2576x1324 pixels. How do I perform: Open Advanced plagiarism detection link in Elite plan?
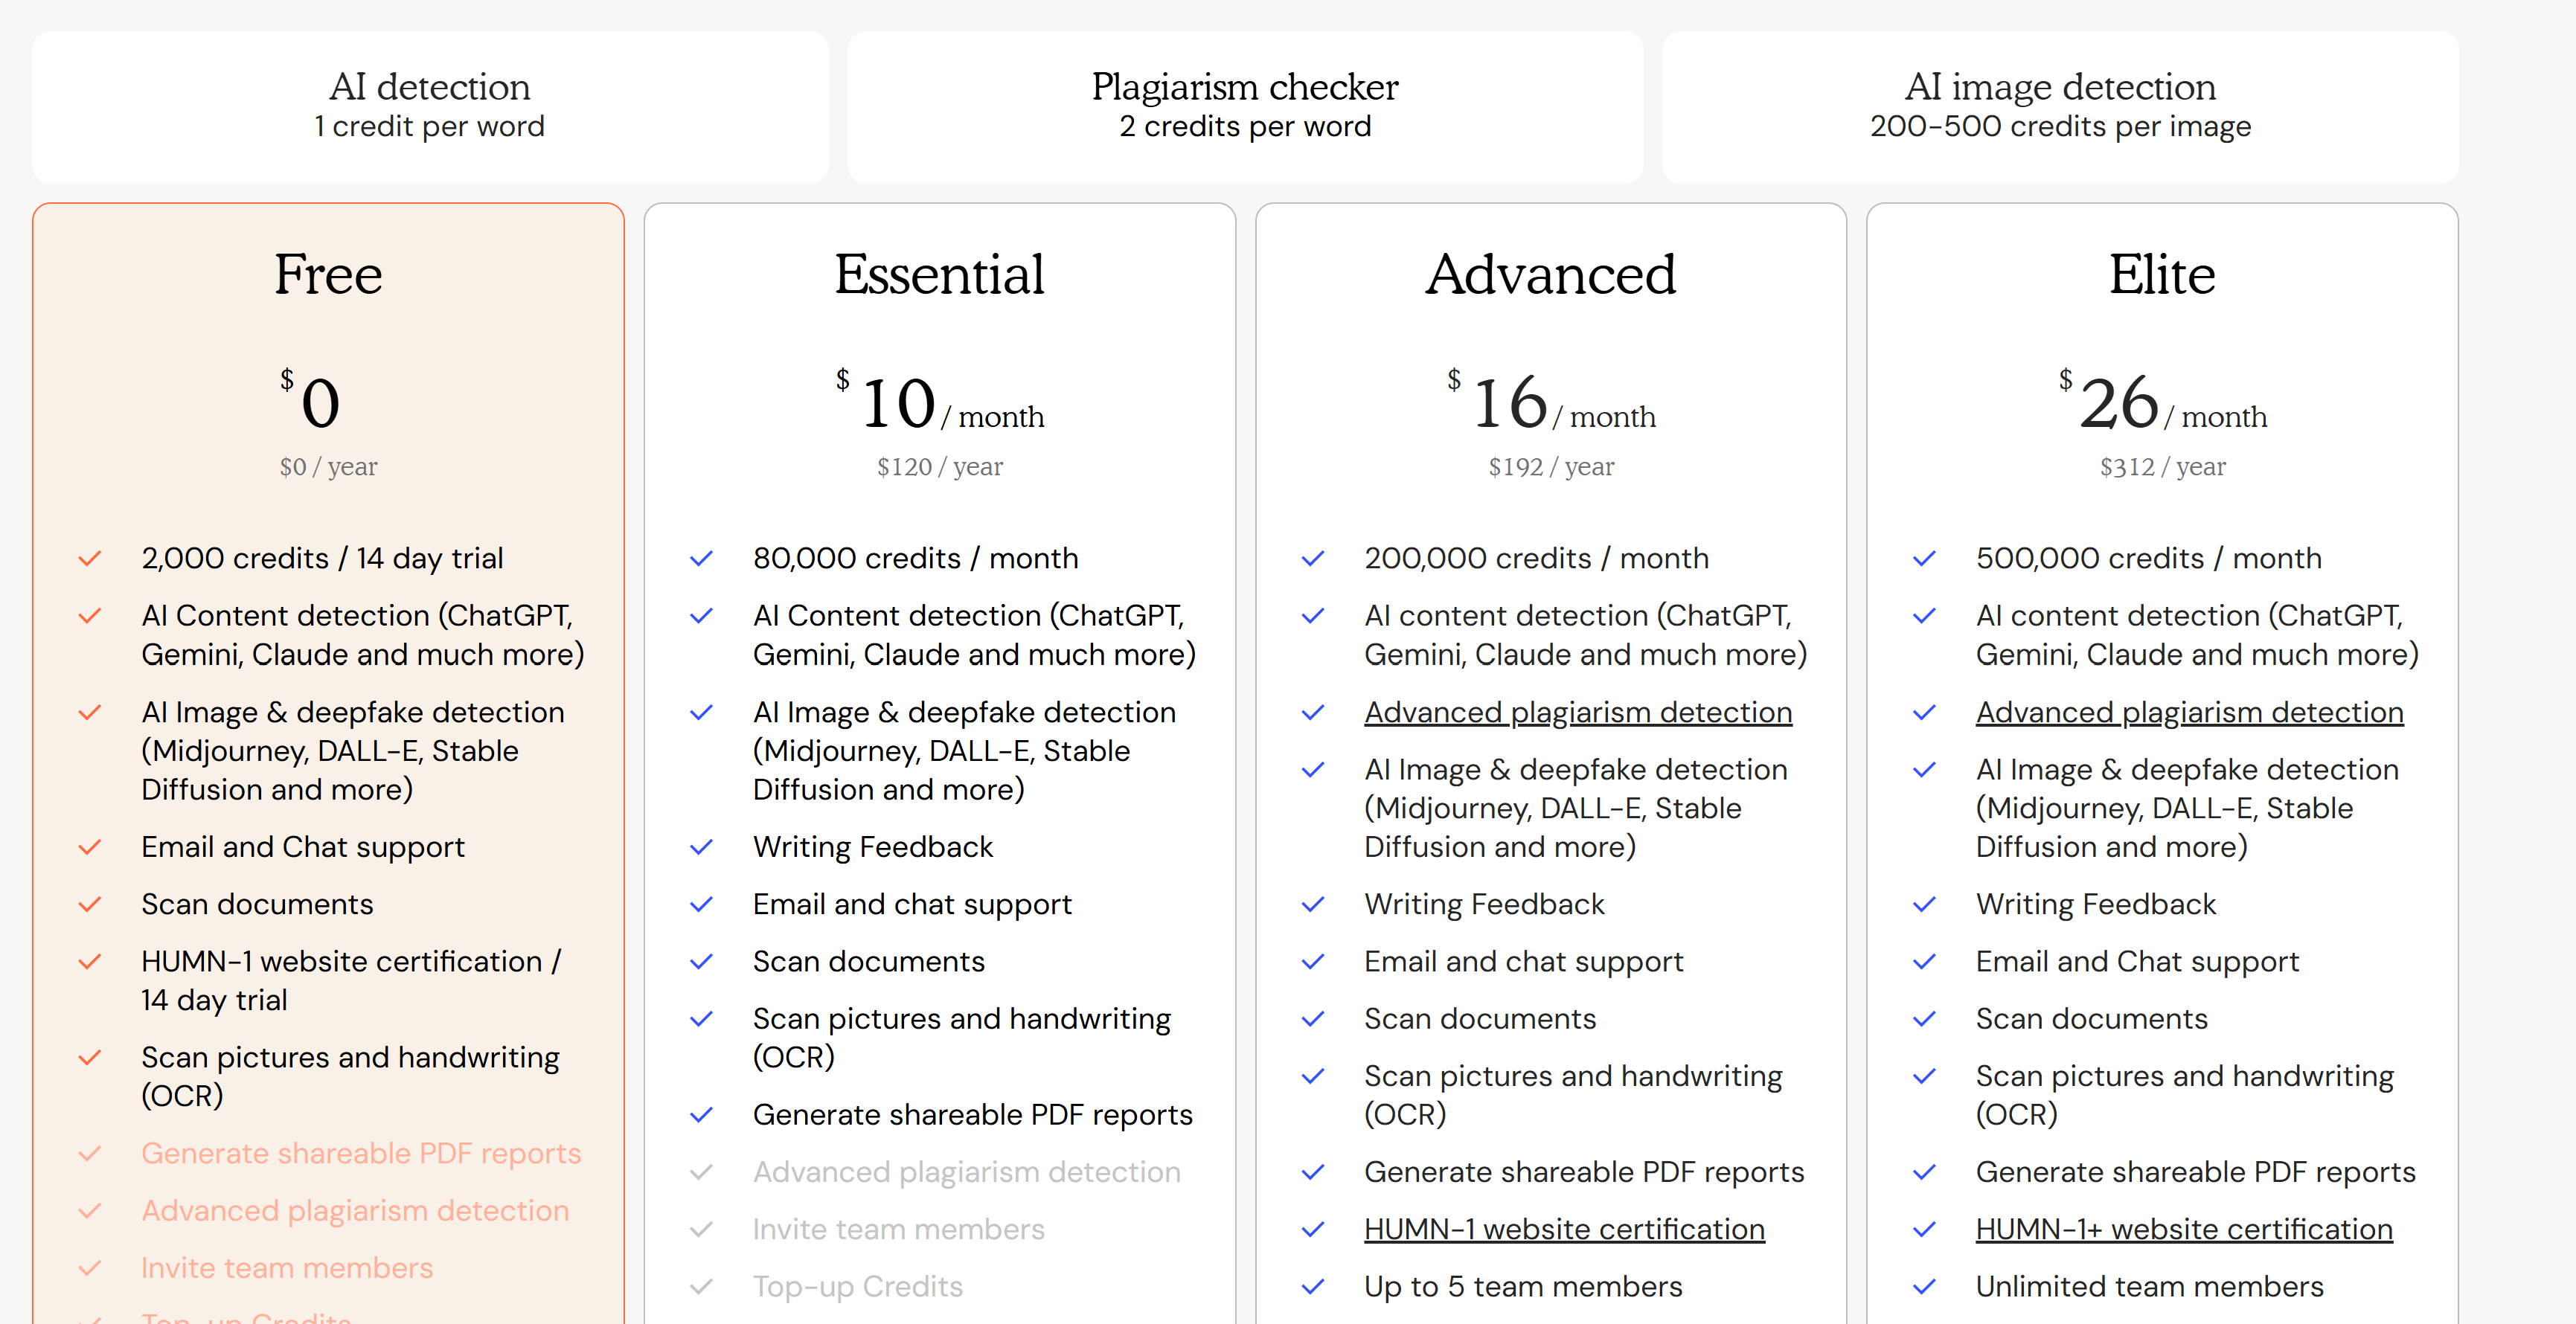[x=2189, y=712]
